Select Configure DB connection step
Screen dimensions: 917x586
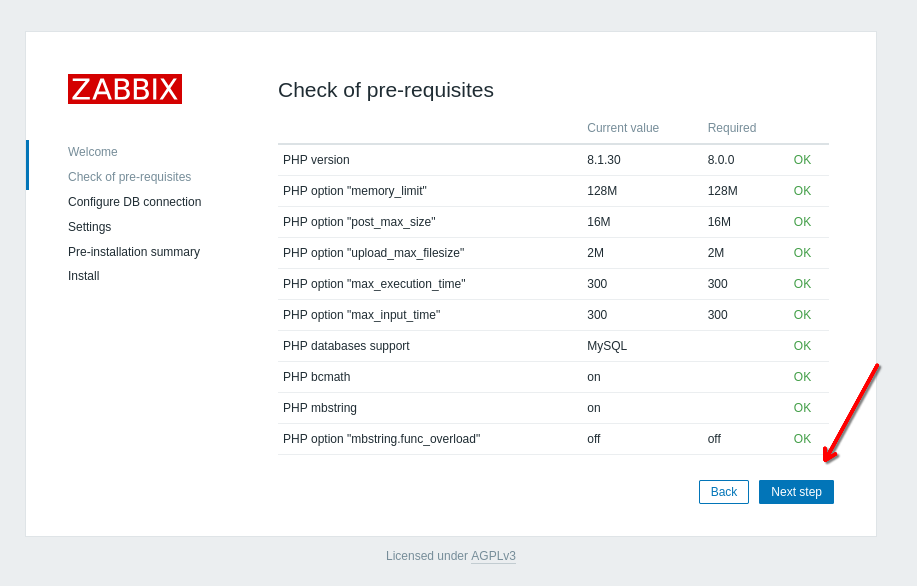pos(134,202)
